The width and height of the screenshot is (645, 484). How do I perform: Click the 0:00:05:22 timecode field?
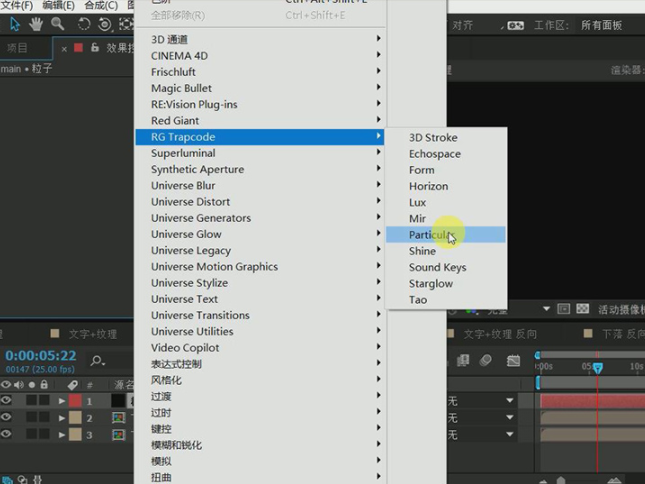point(41,355)
